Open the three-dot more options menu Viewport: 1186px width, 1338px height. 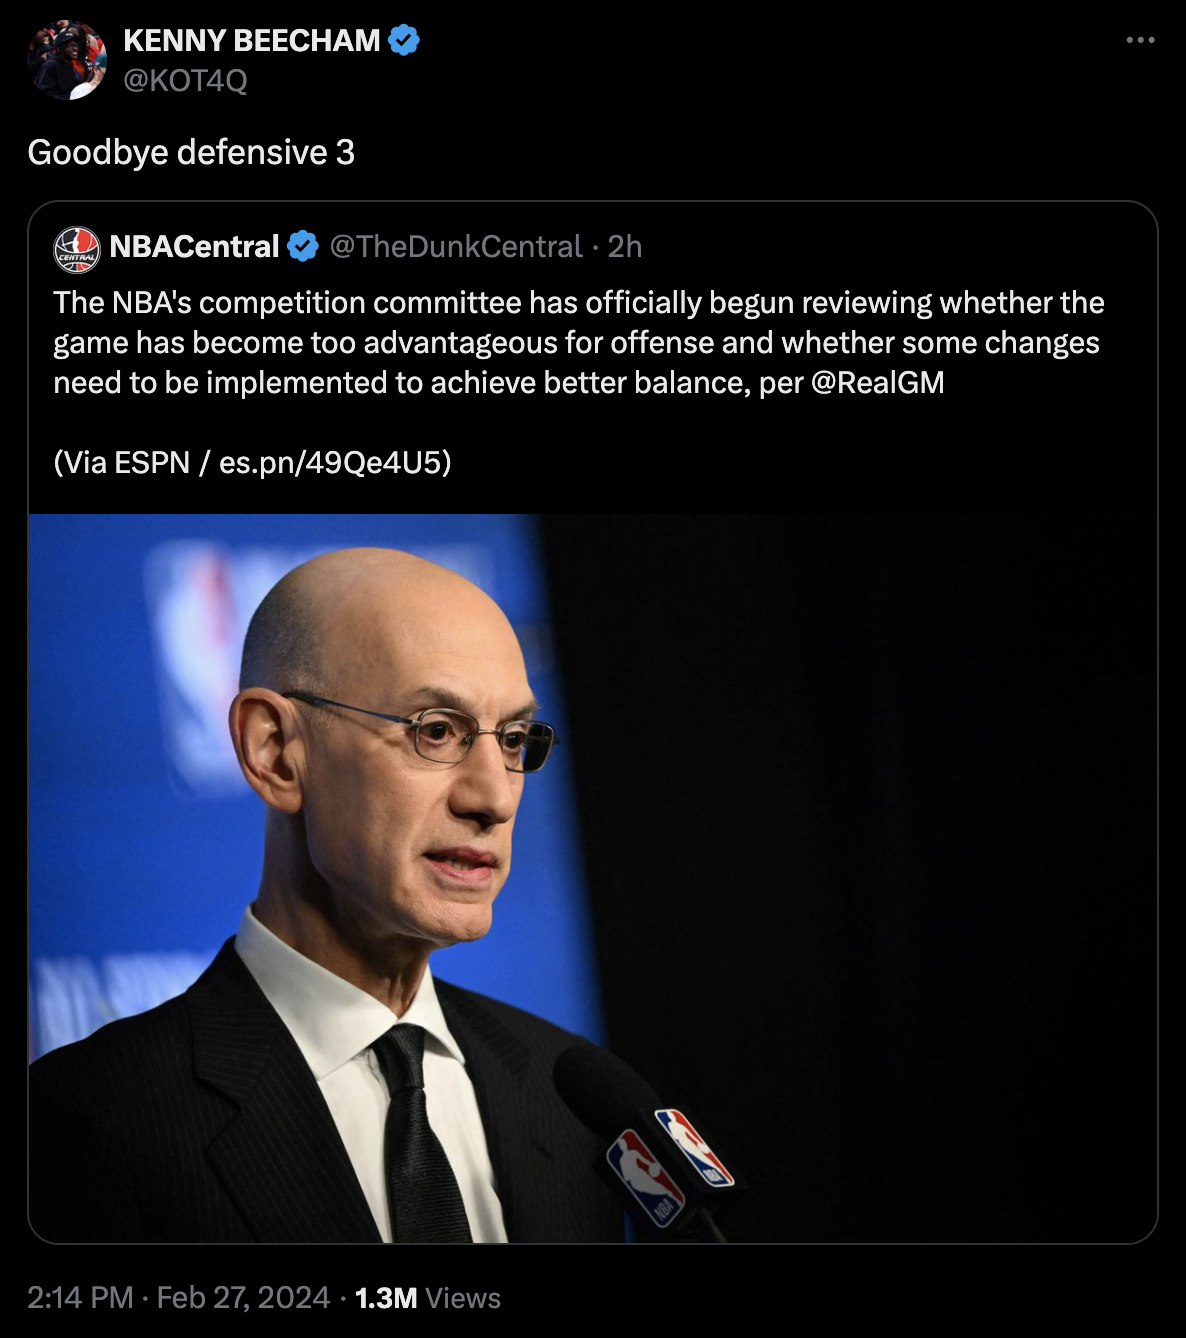[x=1140, y=40]
